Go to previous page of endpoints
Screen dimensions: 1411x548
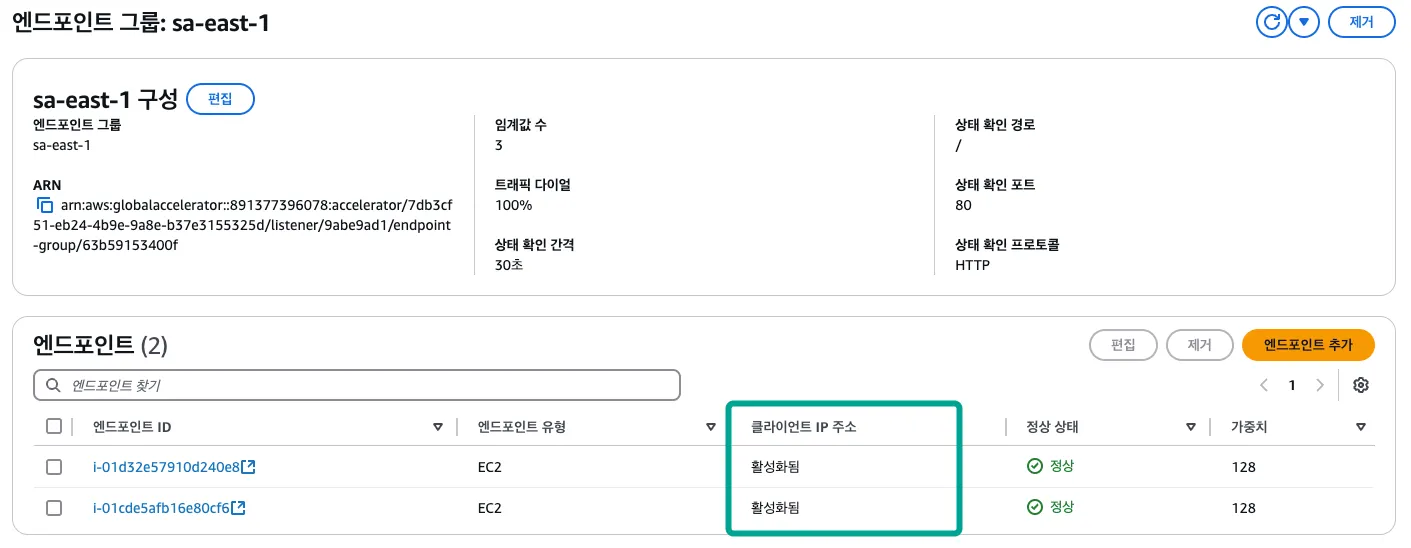point(1264,385)
